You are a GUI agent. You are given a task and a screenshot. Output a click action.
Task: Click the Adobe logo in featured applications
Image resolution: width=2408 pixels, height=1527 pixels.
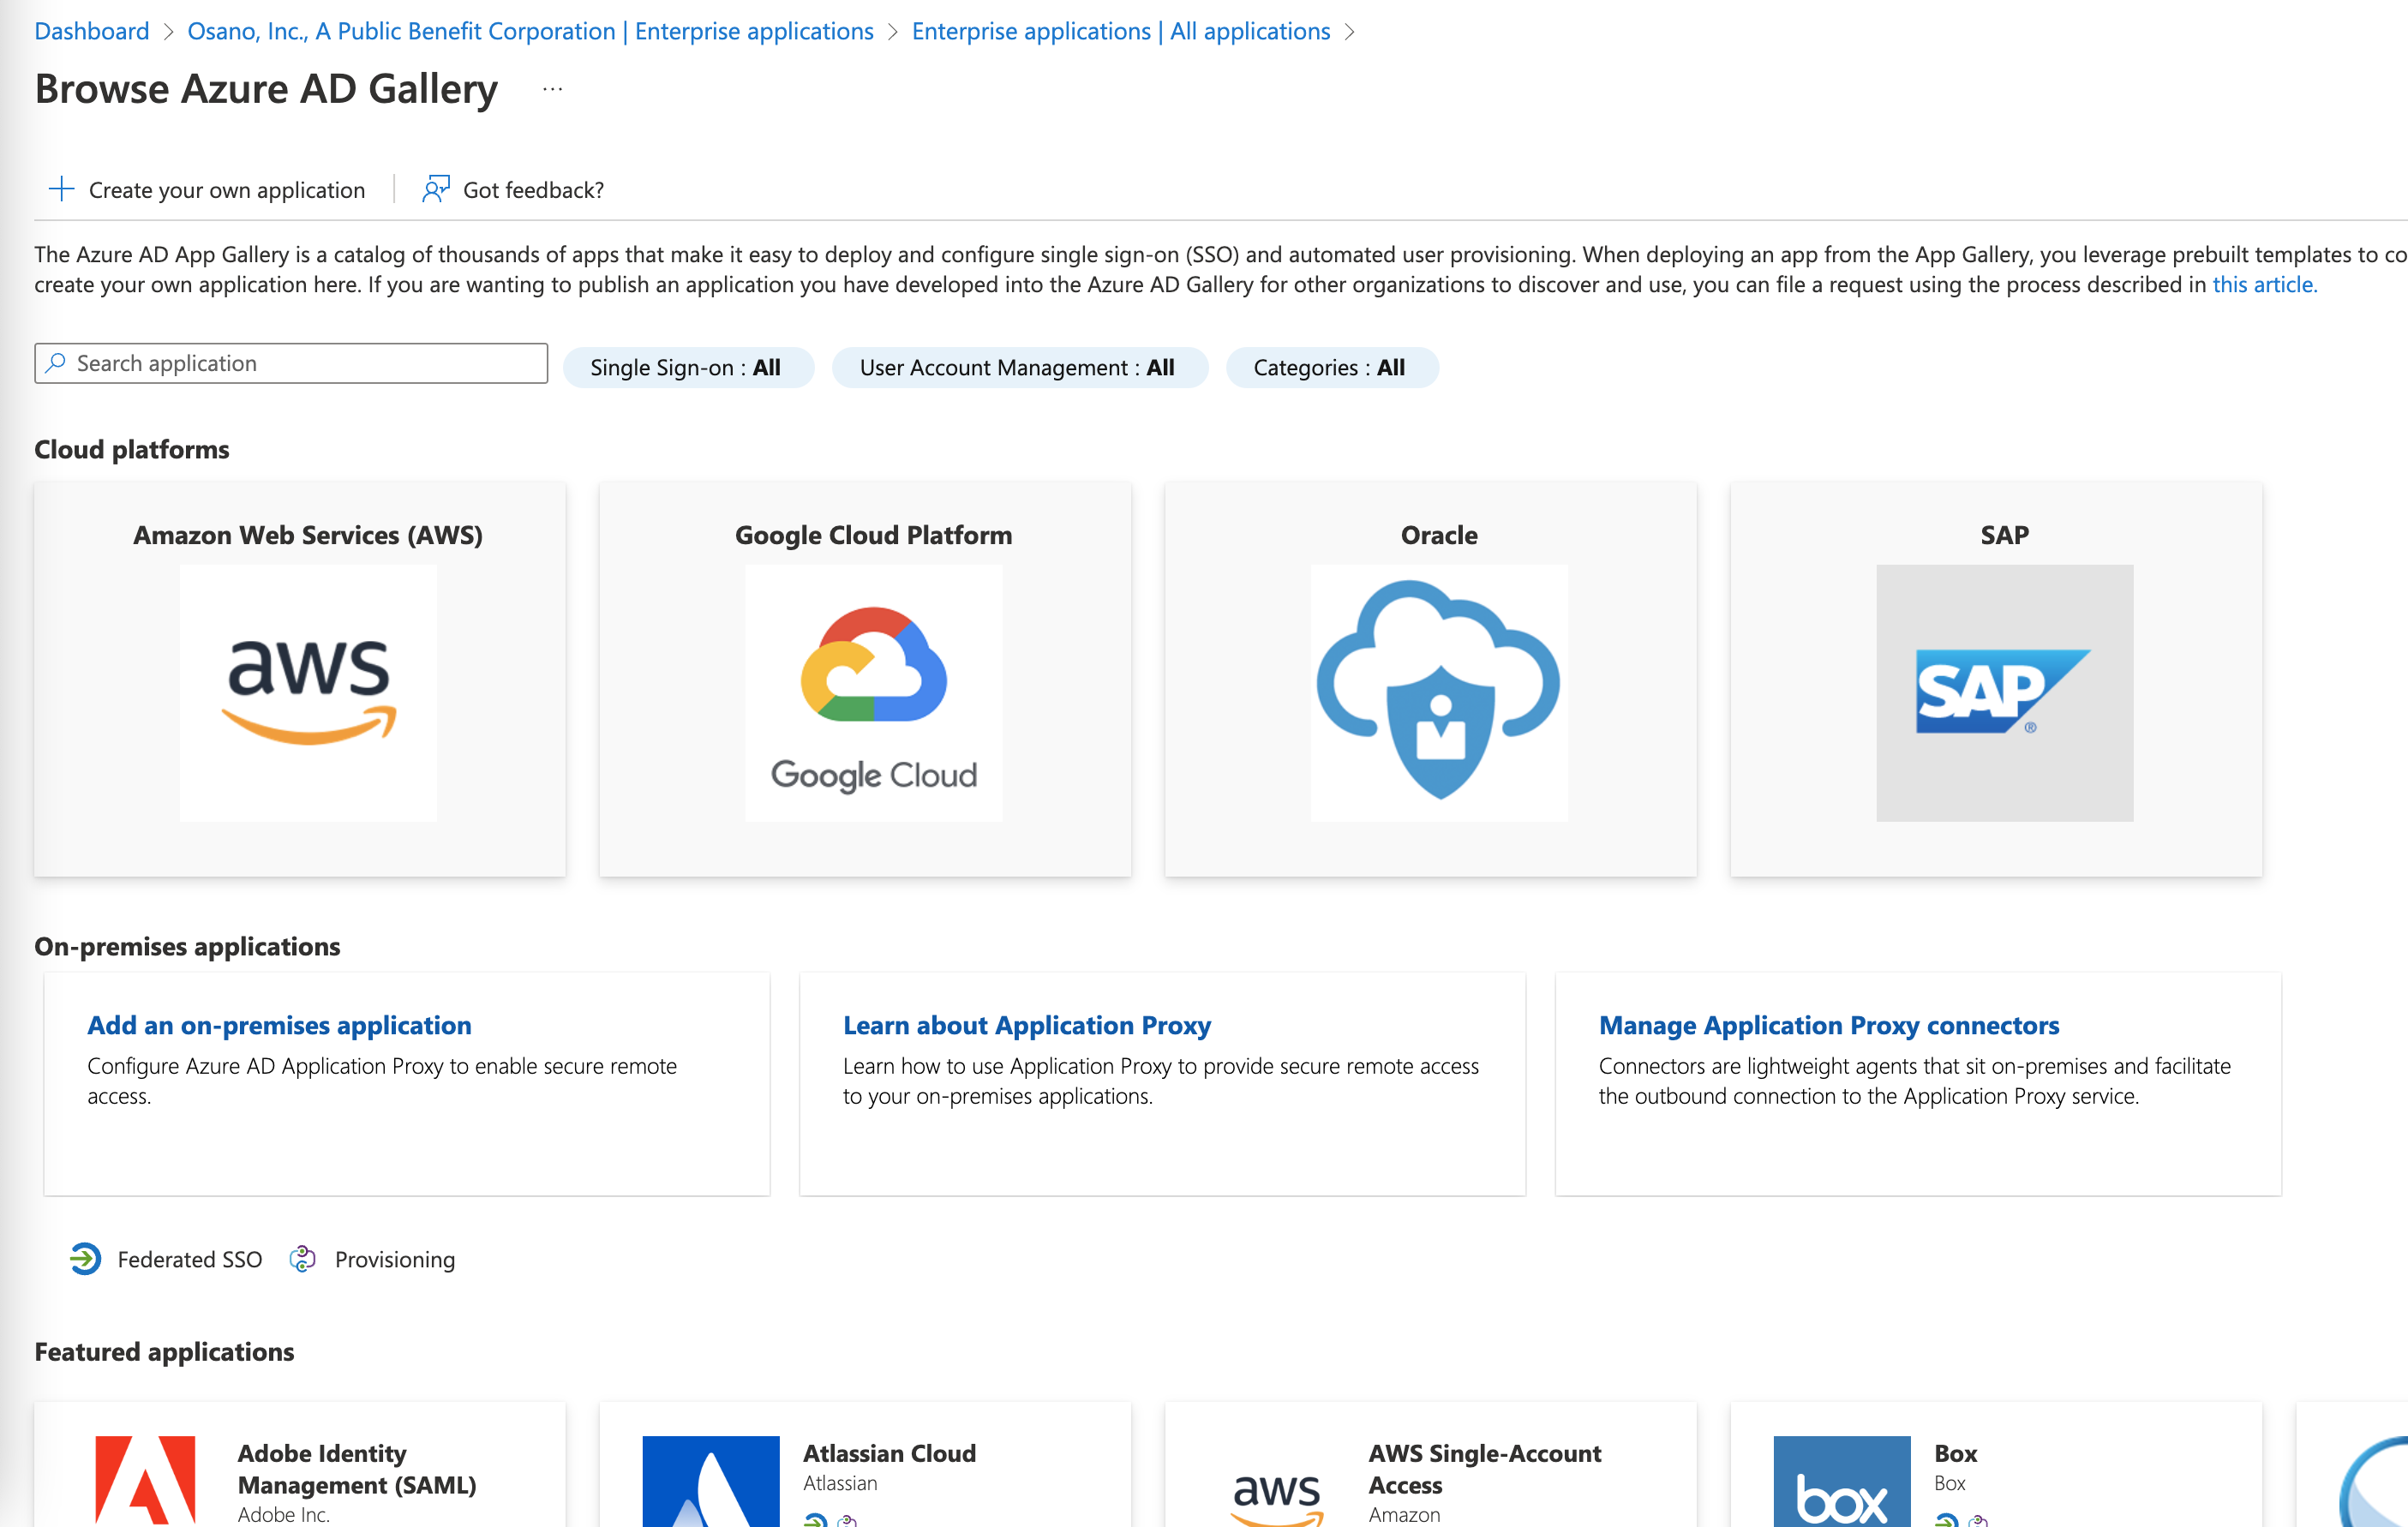(146, 1480)
